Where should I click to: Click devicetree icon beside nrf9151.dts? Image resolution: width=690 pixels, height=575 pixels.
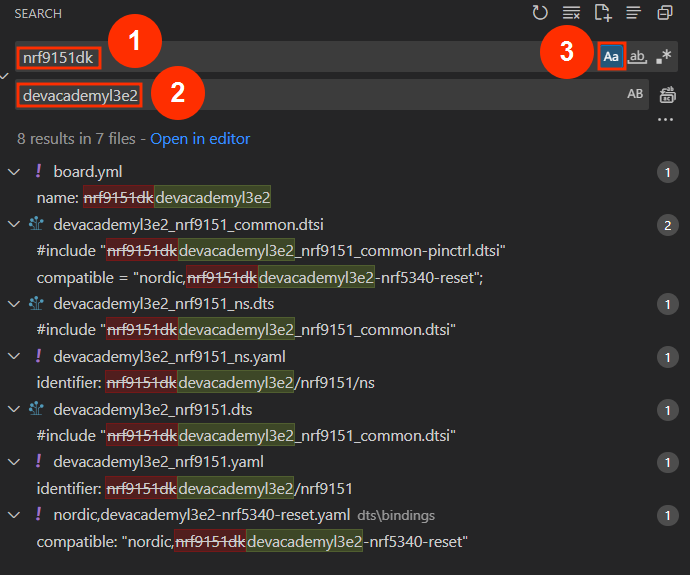coord(37,409)
